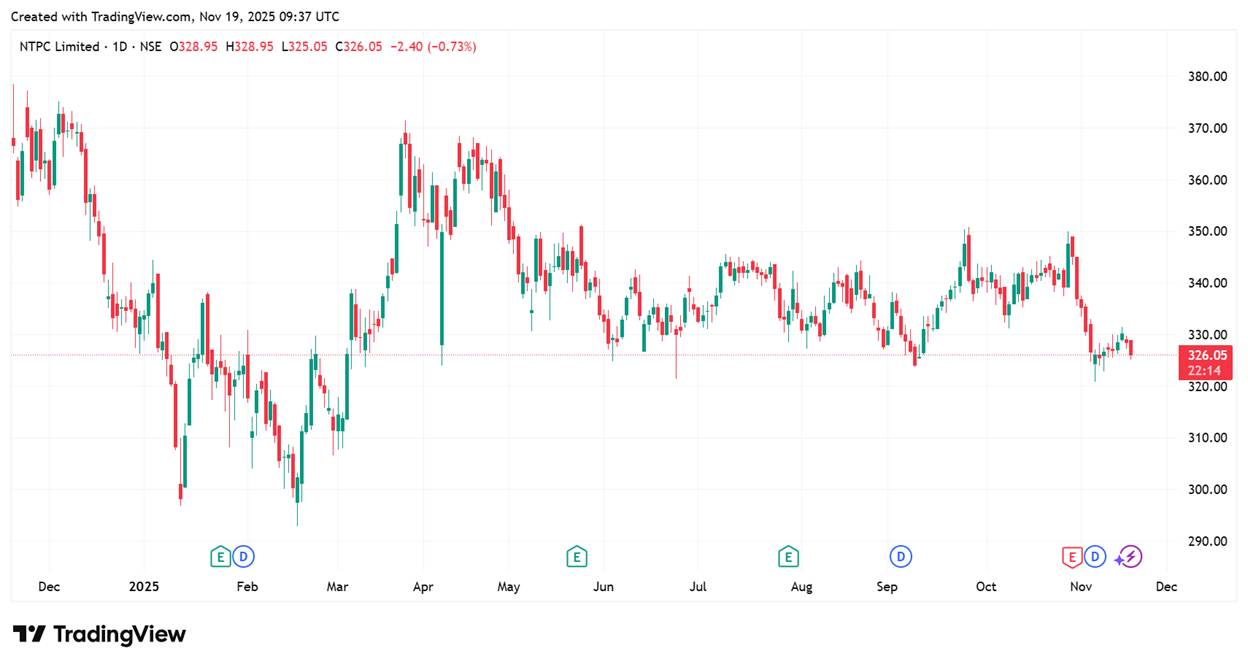Screen dimensions: 1248x667
Task: Click the red earnings marker near November
Action: 1072,556
